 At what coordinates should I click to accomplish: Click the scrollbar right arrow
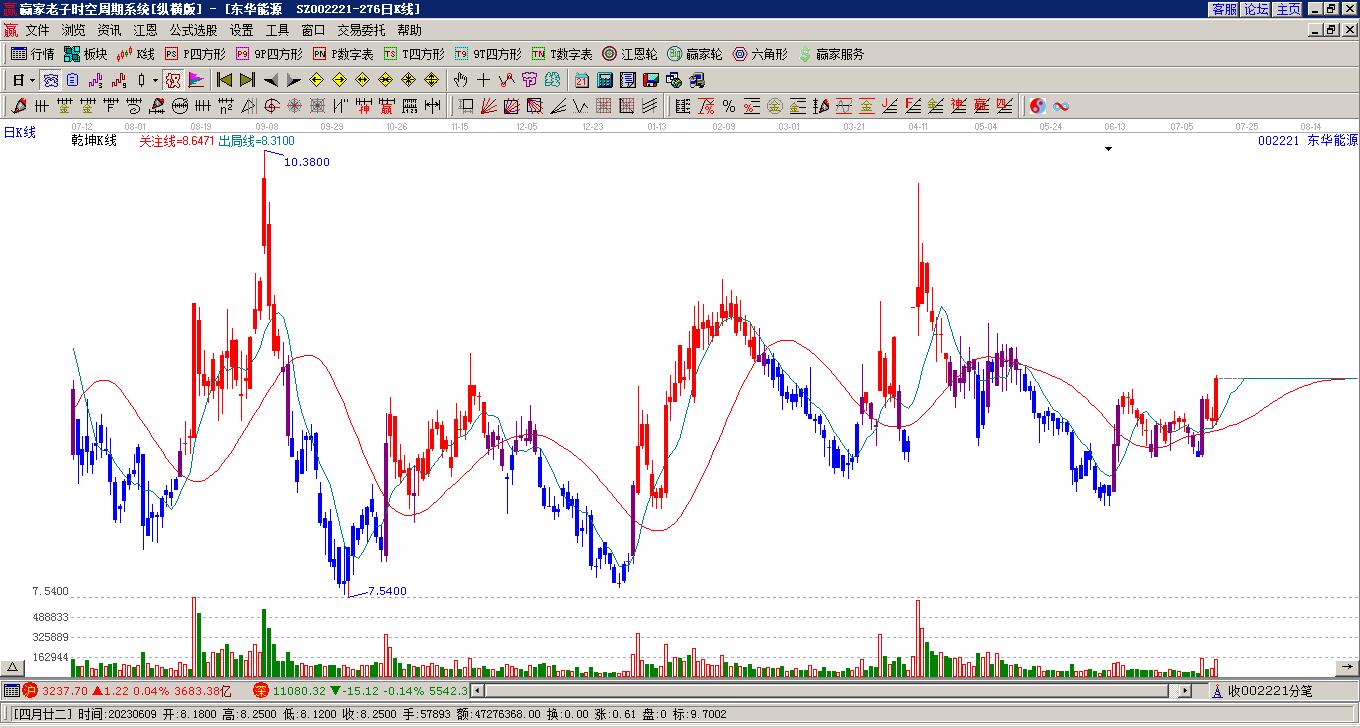tap(1185, 690)
